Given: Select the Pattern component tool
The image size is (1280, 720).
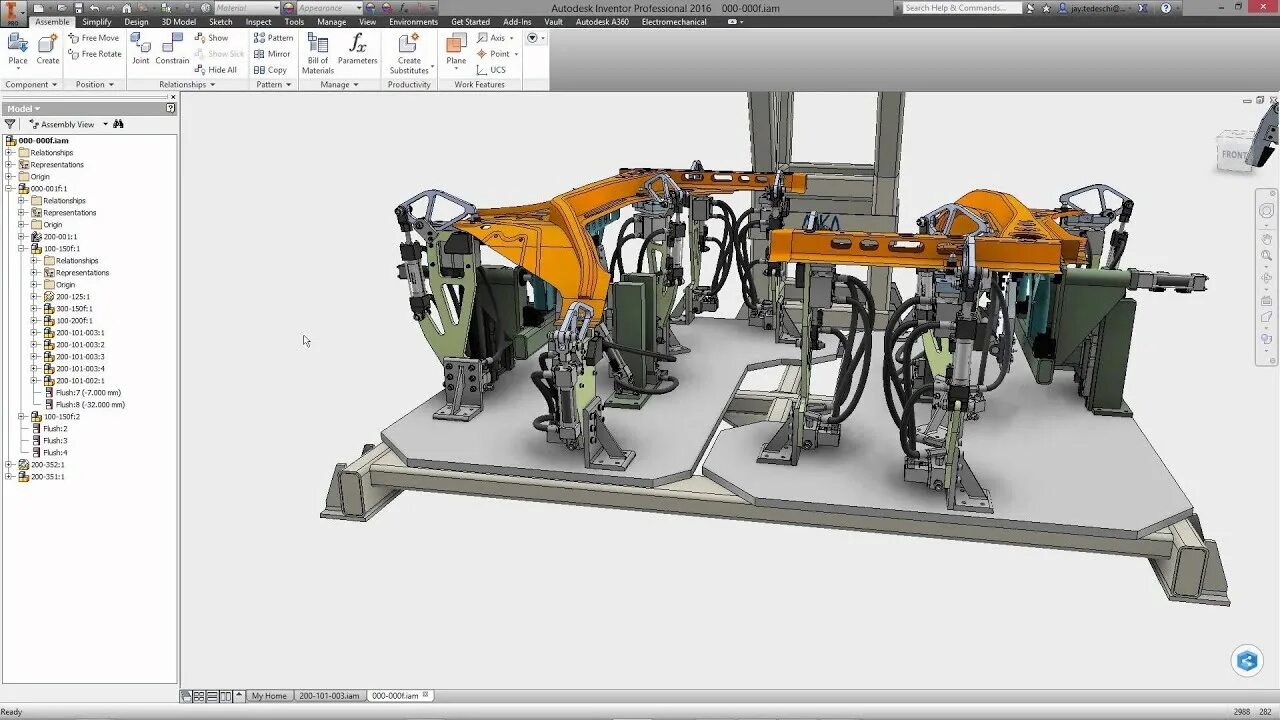Looking at the screenshot, I should point(273,38).
